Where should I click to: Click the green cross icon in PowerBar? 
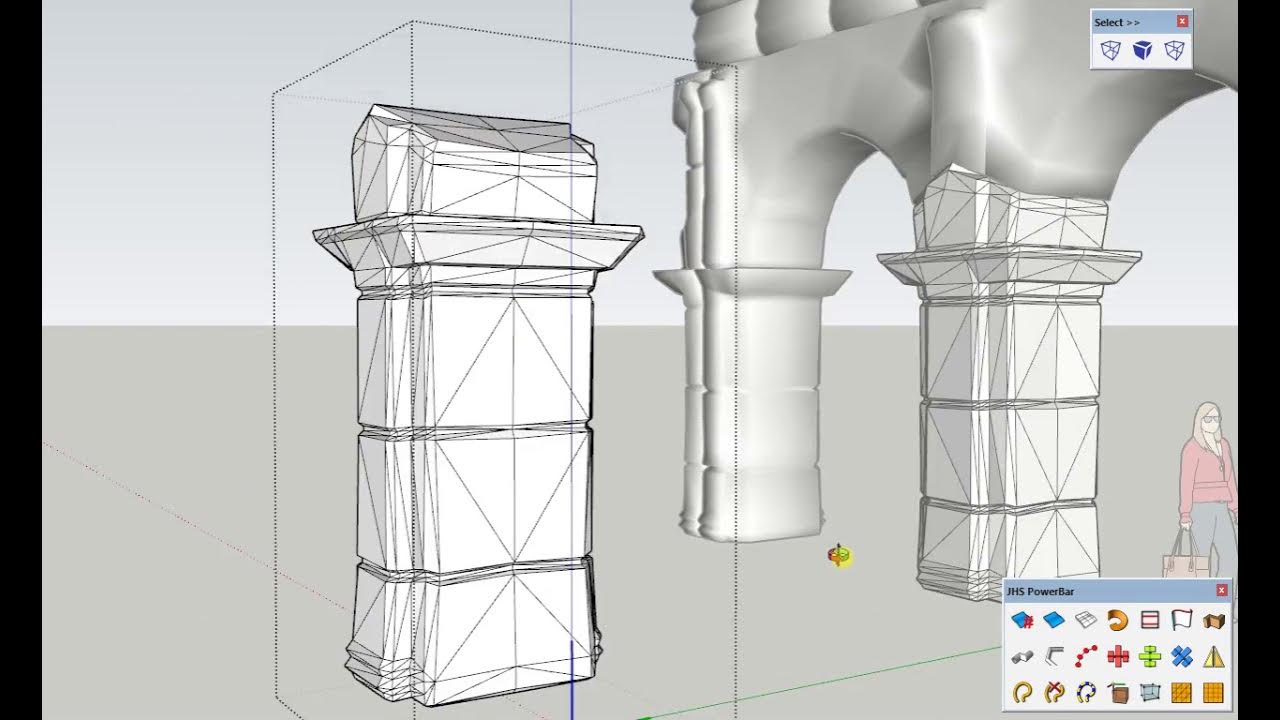click(x=1150, y=657)
